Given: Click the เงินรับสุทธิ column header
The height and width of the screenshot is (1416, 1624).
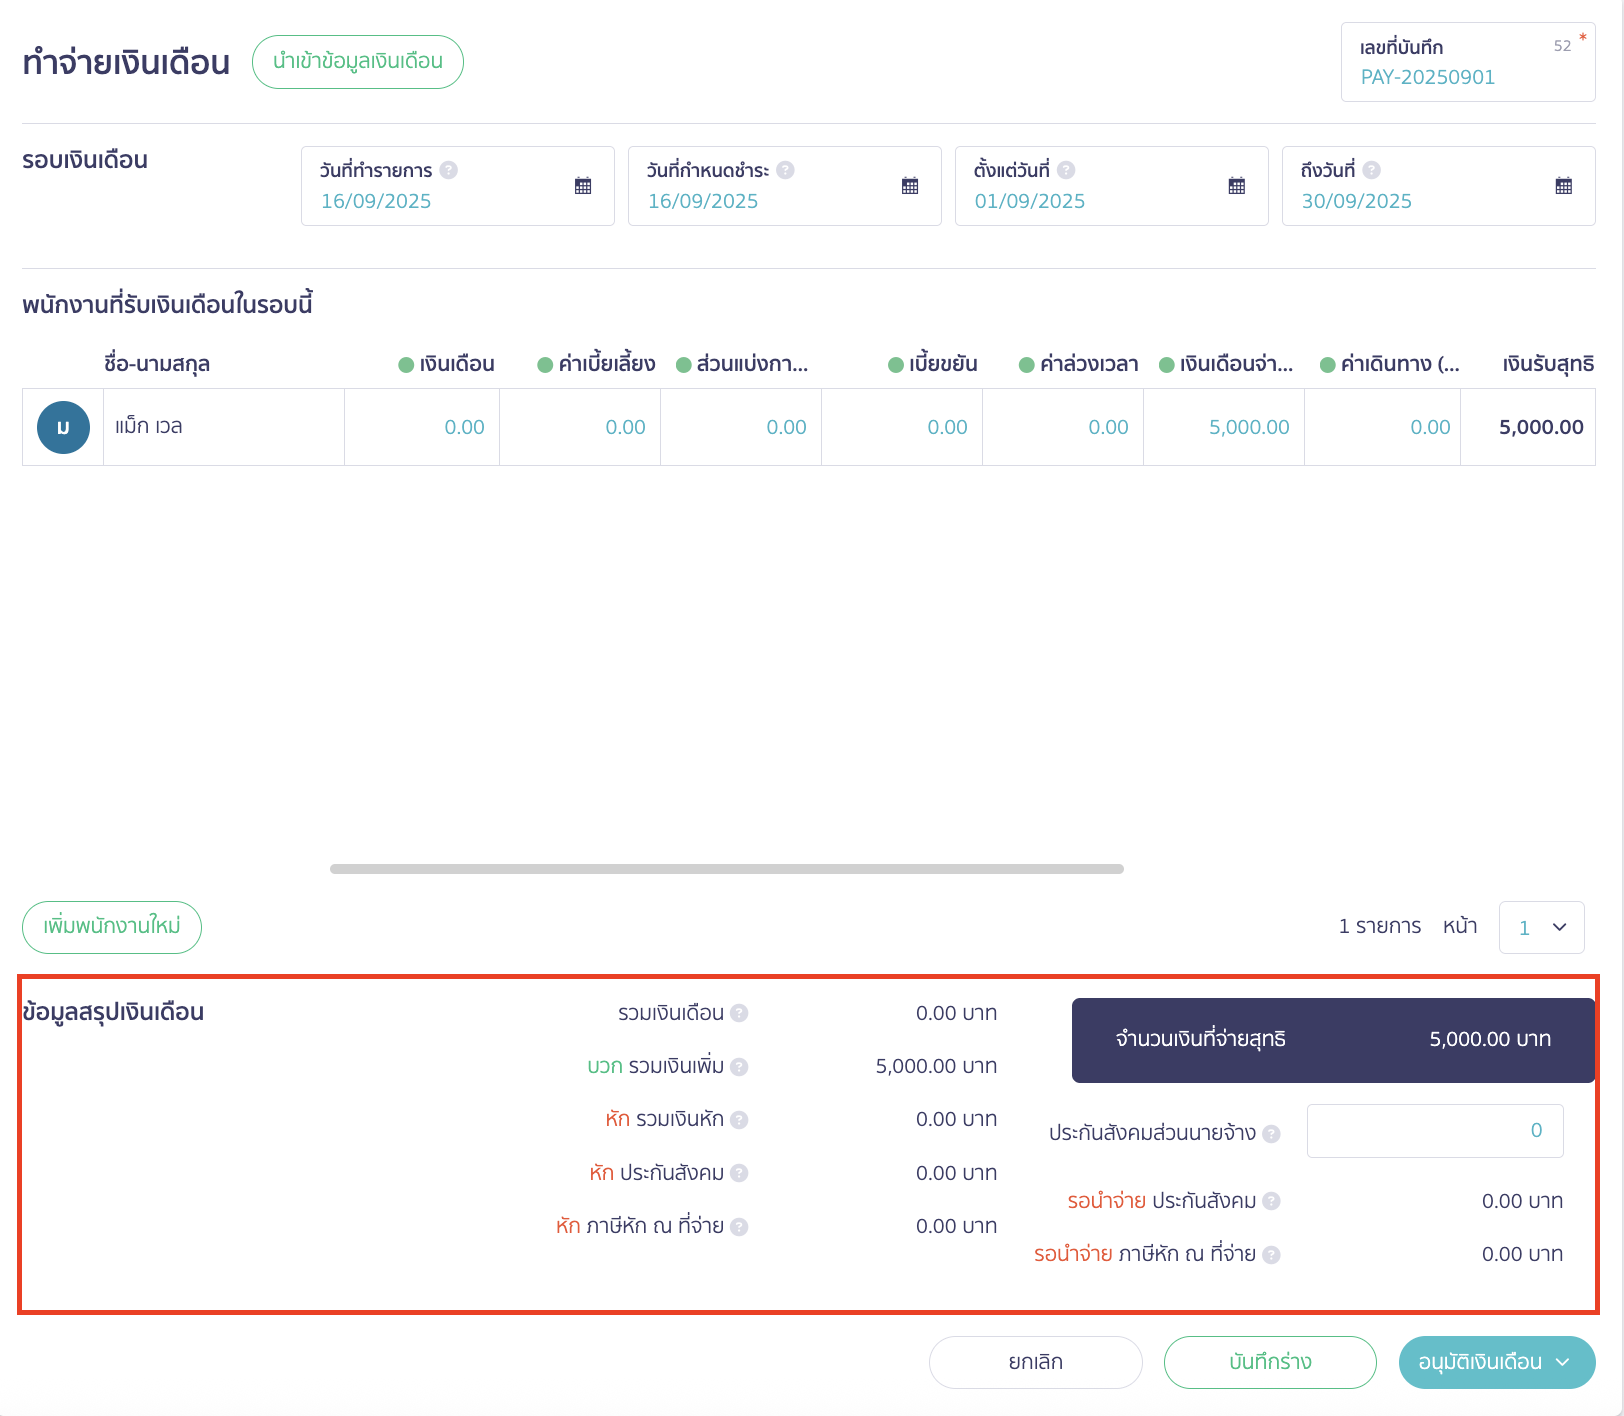Looking at the screenshot, I should click(x=1547, y=364).
